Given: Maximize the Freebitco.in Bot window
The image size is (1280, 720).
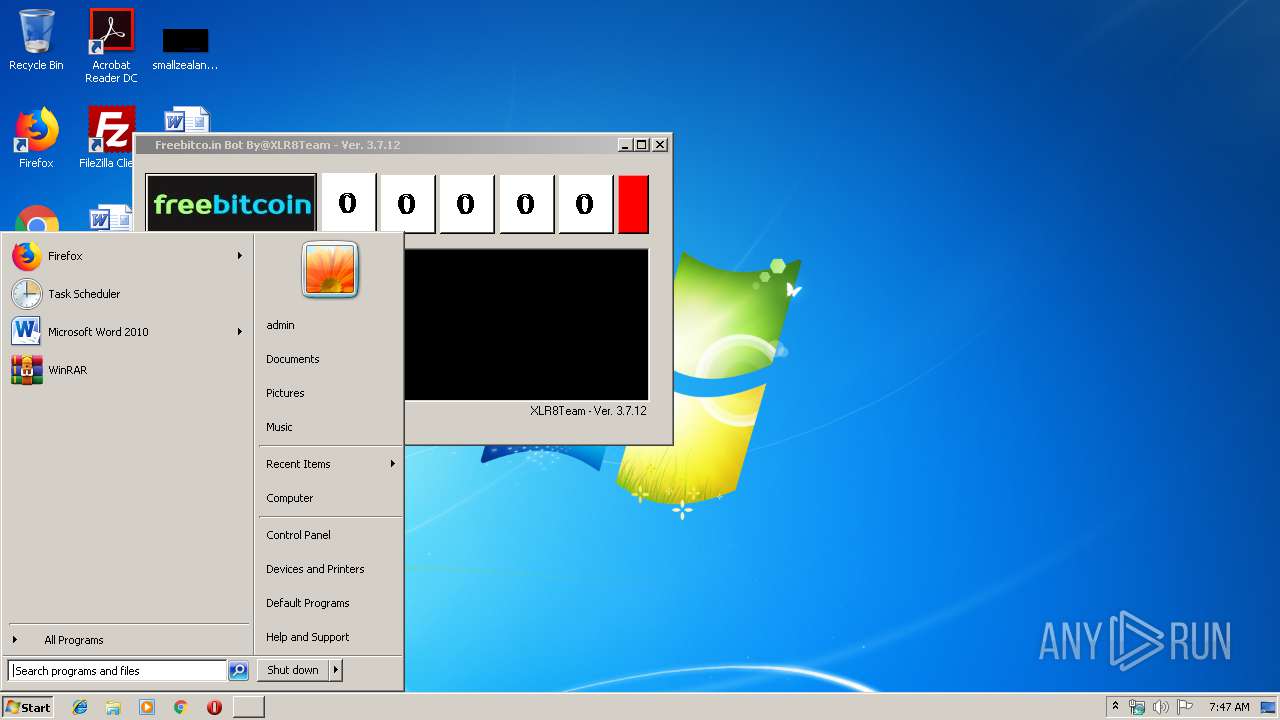Looking at the screenshot, I should point(642,145).
